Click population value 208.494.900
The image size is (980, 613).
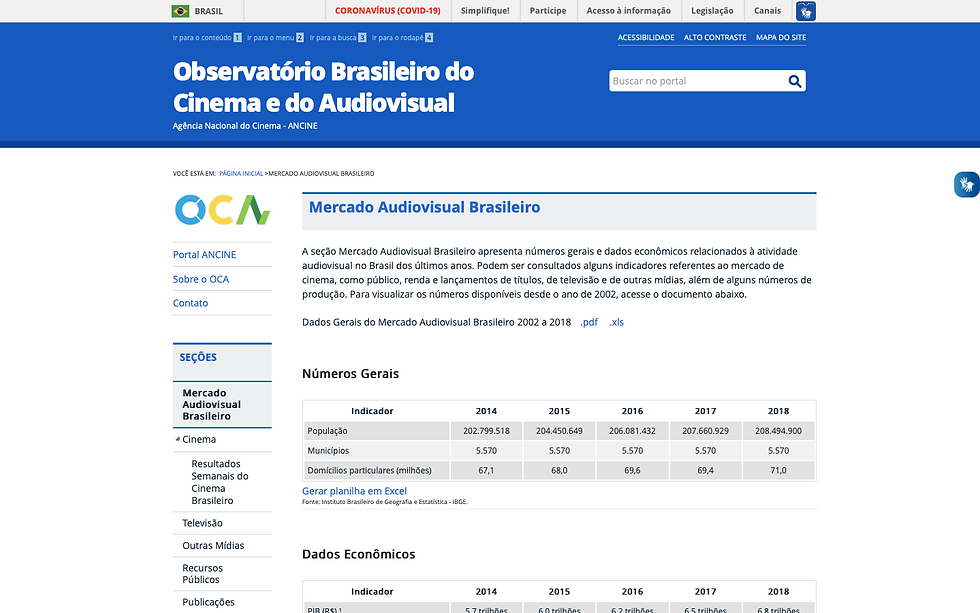pos(778,431)
